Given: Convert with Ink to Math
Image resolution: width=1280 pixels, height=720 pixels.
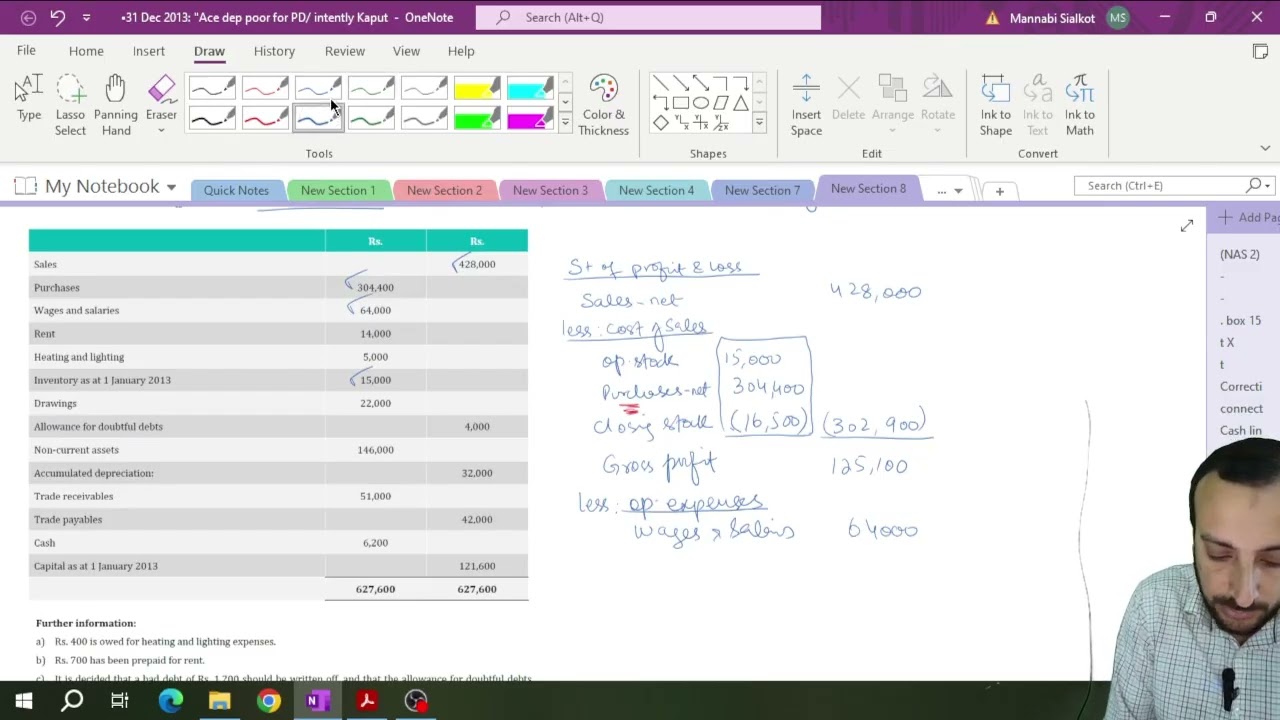Looking at the screenshot, I should 1080,105.
